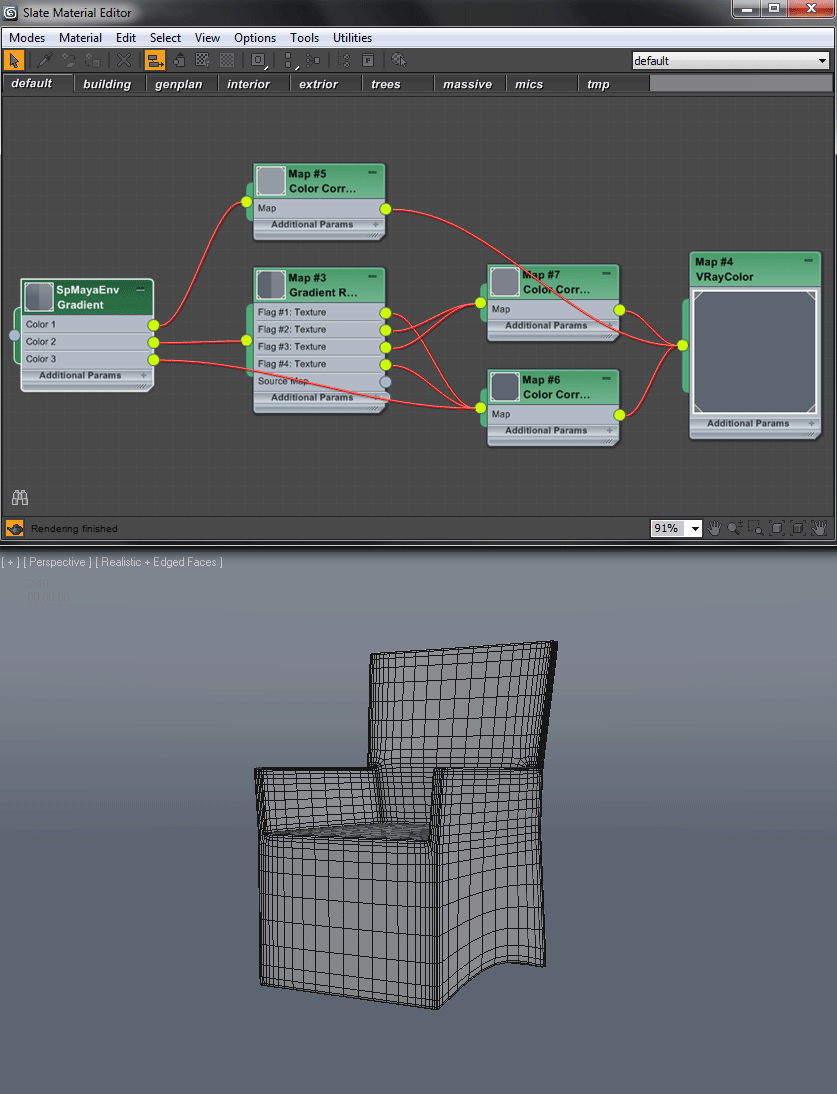
Task: Click the Zoom Tool magnifier icon
Action: pyautogui.click(x=736, y=528)
